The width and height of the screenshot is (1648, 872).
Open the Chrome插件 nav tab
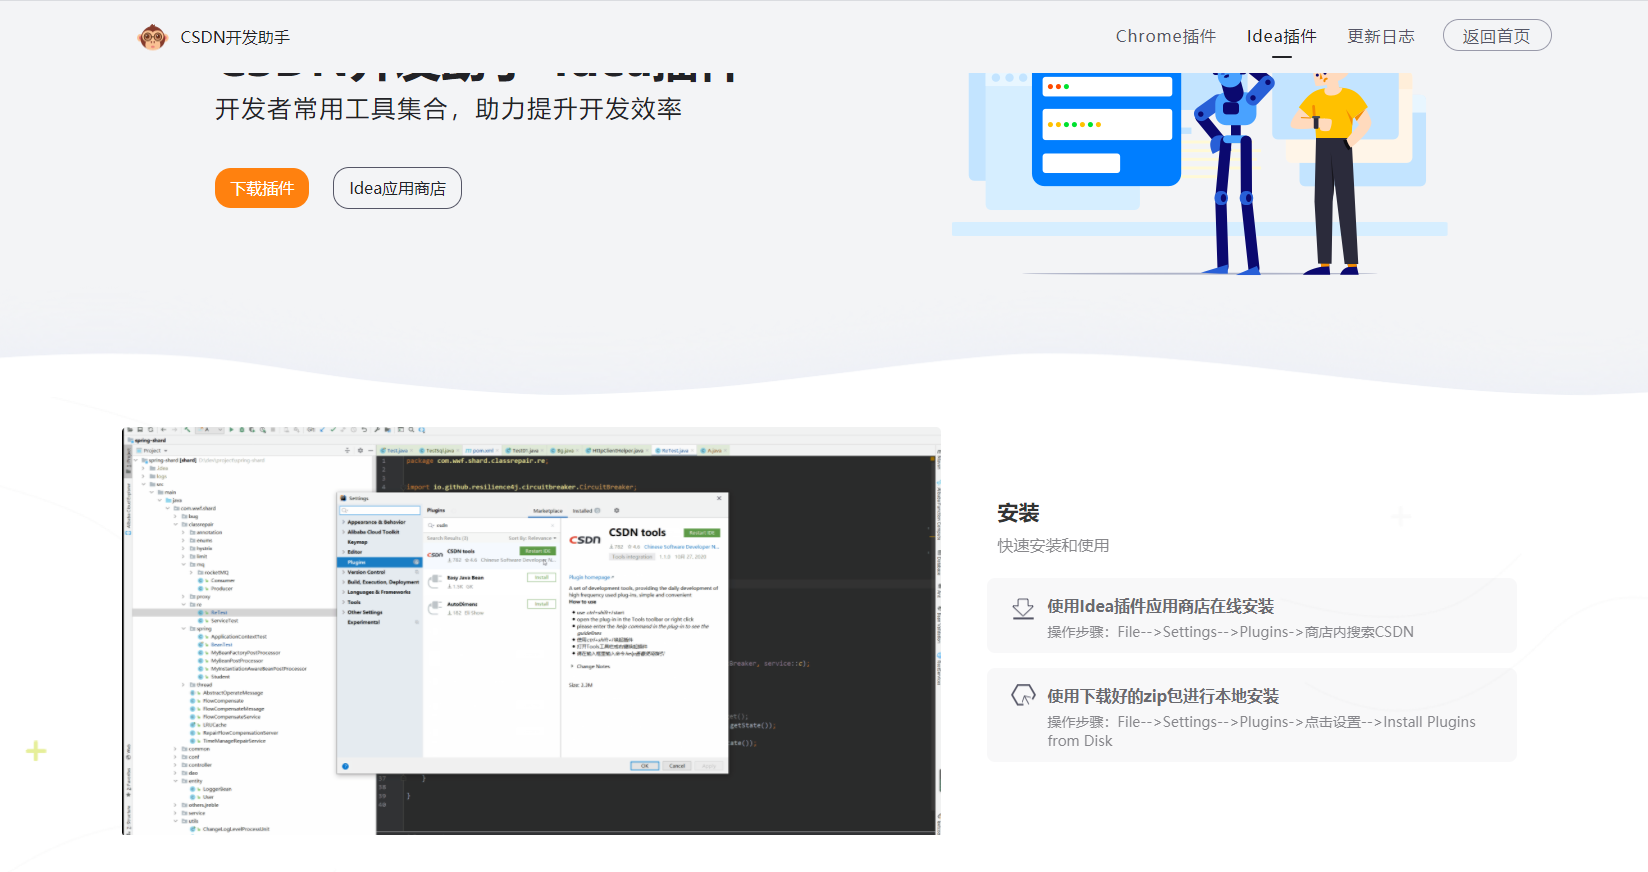(x=1166, y=36)
